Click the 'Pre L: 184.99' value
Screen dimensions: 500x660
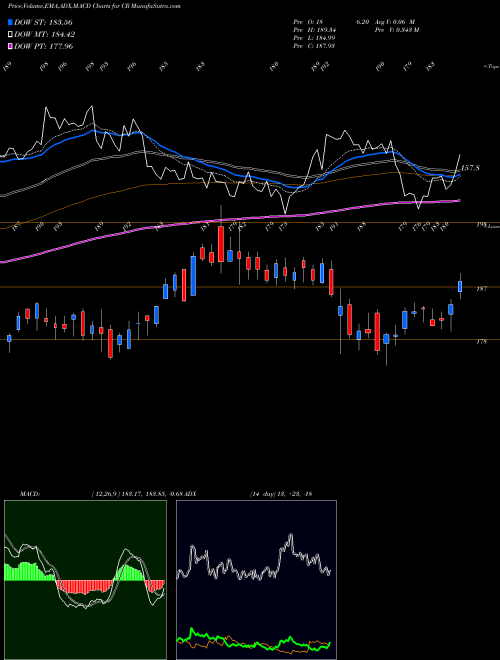coord(314,38)
